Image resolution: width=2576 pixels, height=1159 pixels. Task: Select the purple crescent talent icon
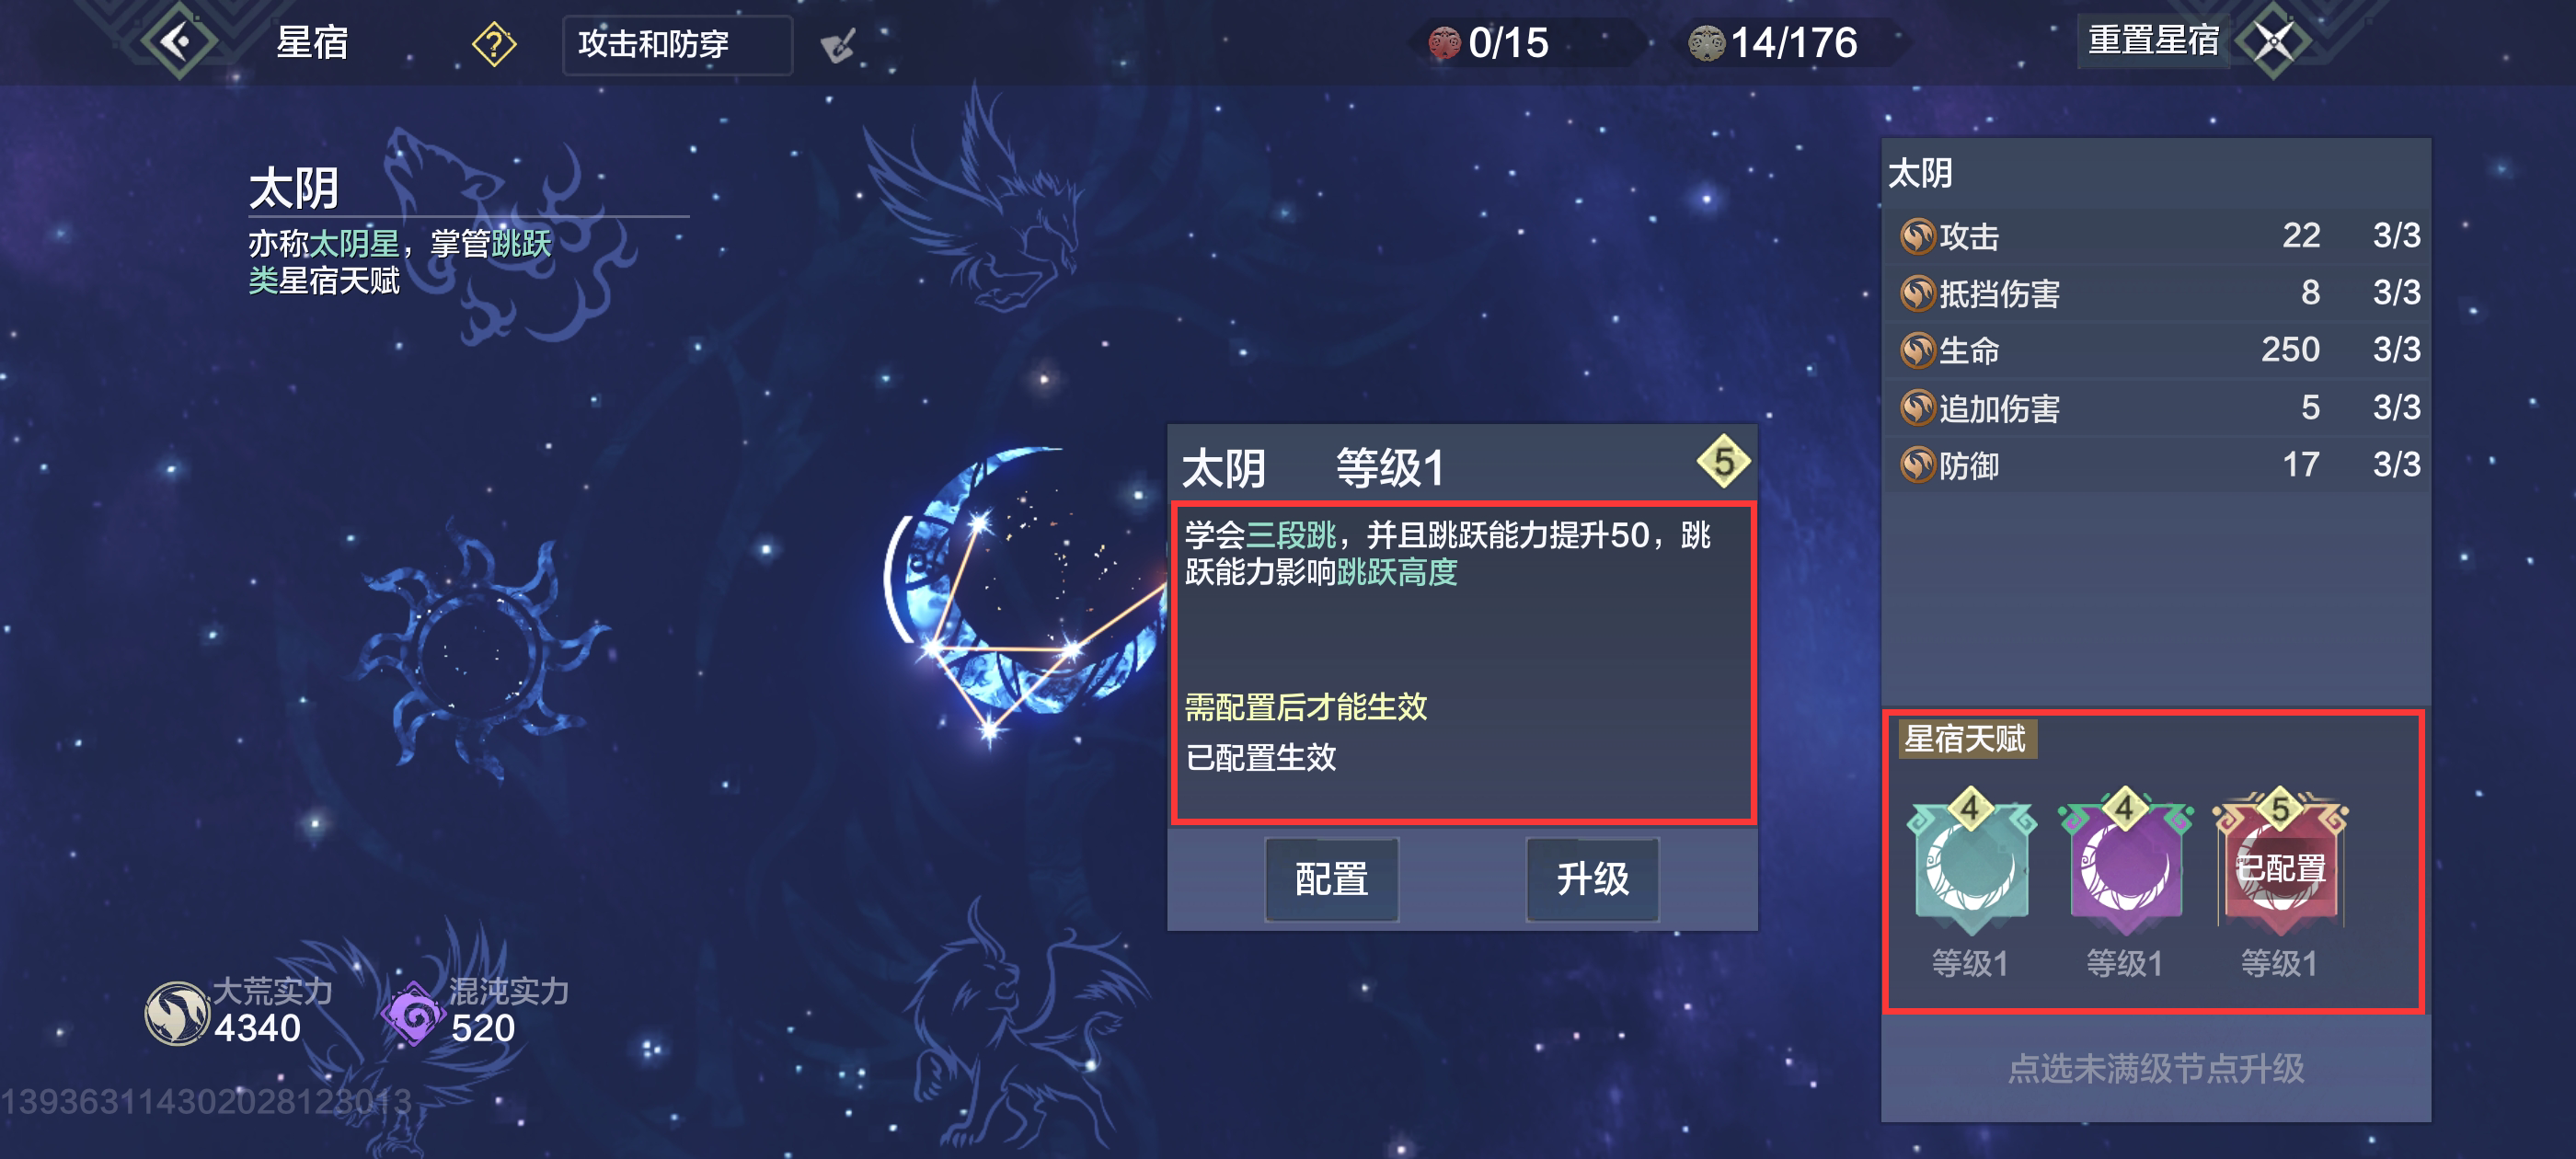(2125, 862)
